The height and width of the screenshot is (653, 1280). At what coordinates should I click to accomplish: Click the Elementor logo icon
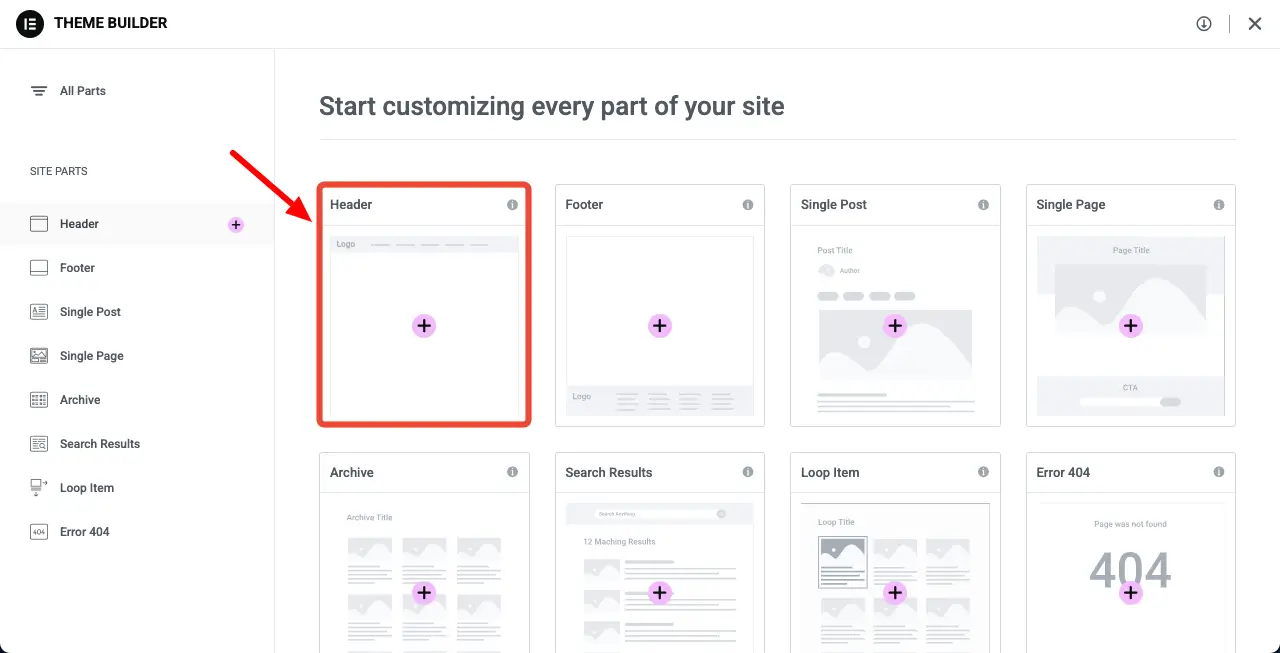tap(30, 23)
